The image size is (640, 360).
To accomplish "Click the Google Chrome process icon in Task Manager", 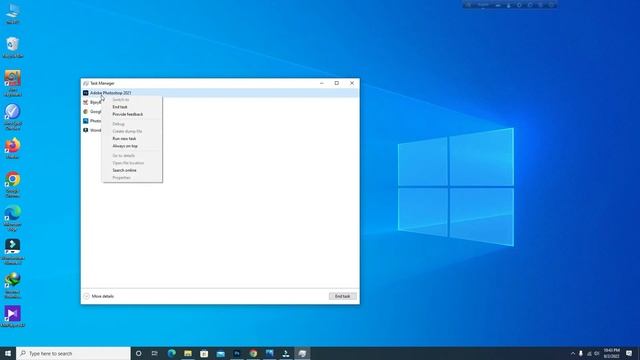I will (x=86, y=111).
